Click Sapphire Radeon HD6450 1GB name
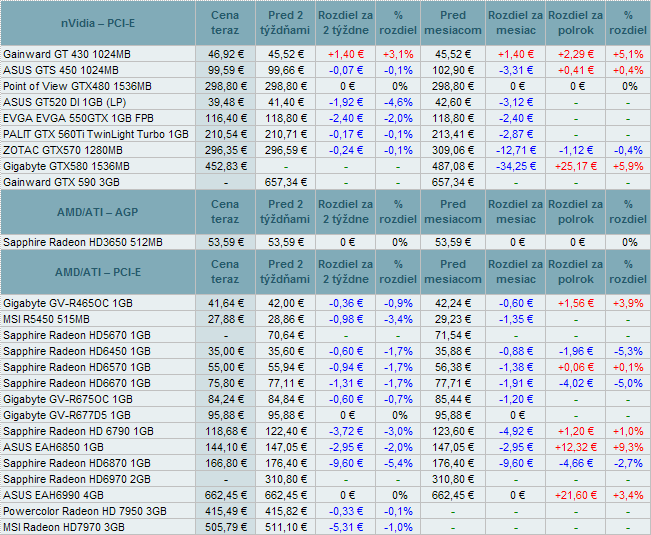Image resolution: width=651 pixels, height=535 pixels. (x=77, y=352)
